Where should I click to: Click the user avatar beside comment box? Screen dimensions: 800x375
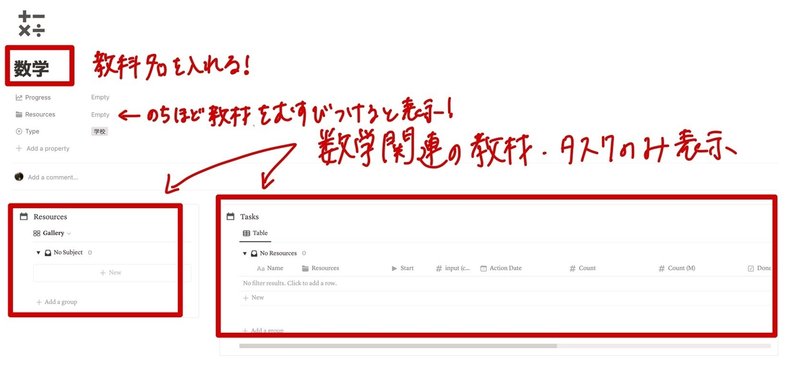point(19,177)
